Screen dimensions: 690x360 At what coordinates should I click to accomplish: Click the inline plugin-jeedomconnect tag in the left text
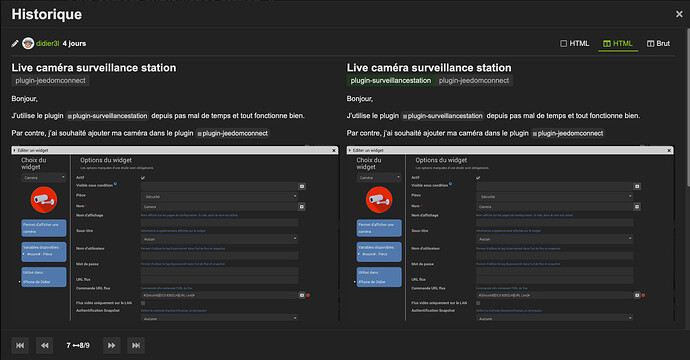pos(233,133)
